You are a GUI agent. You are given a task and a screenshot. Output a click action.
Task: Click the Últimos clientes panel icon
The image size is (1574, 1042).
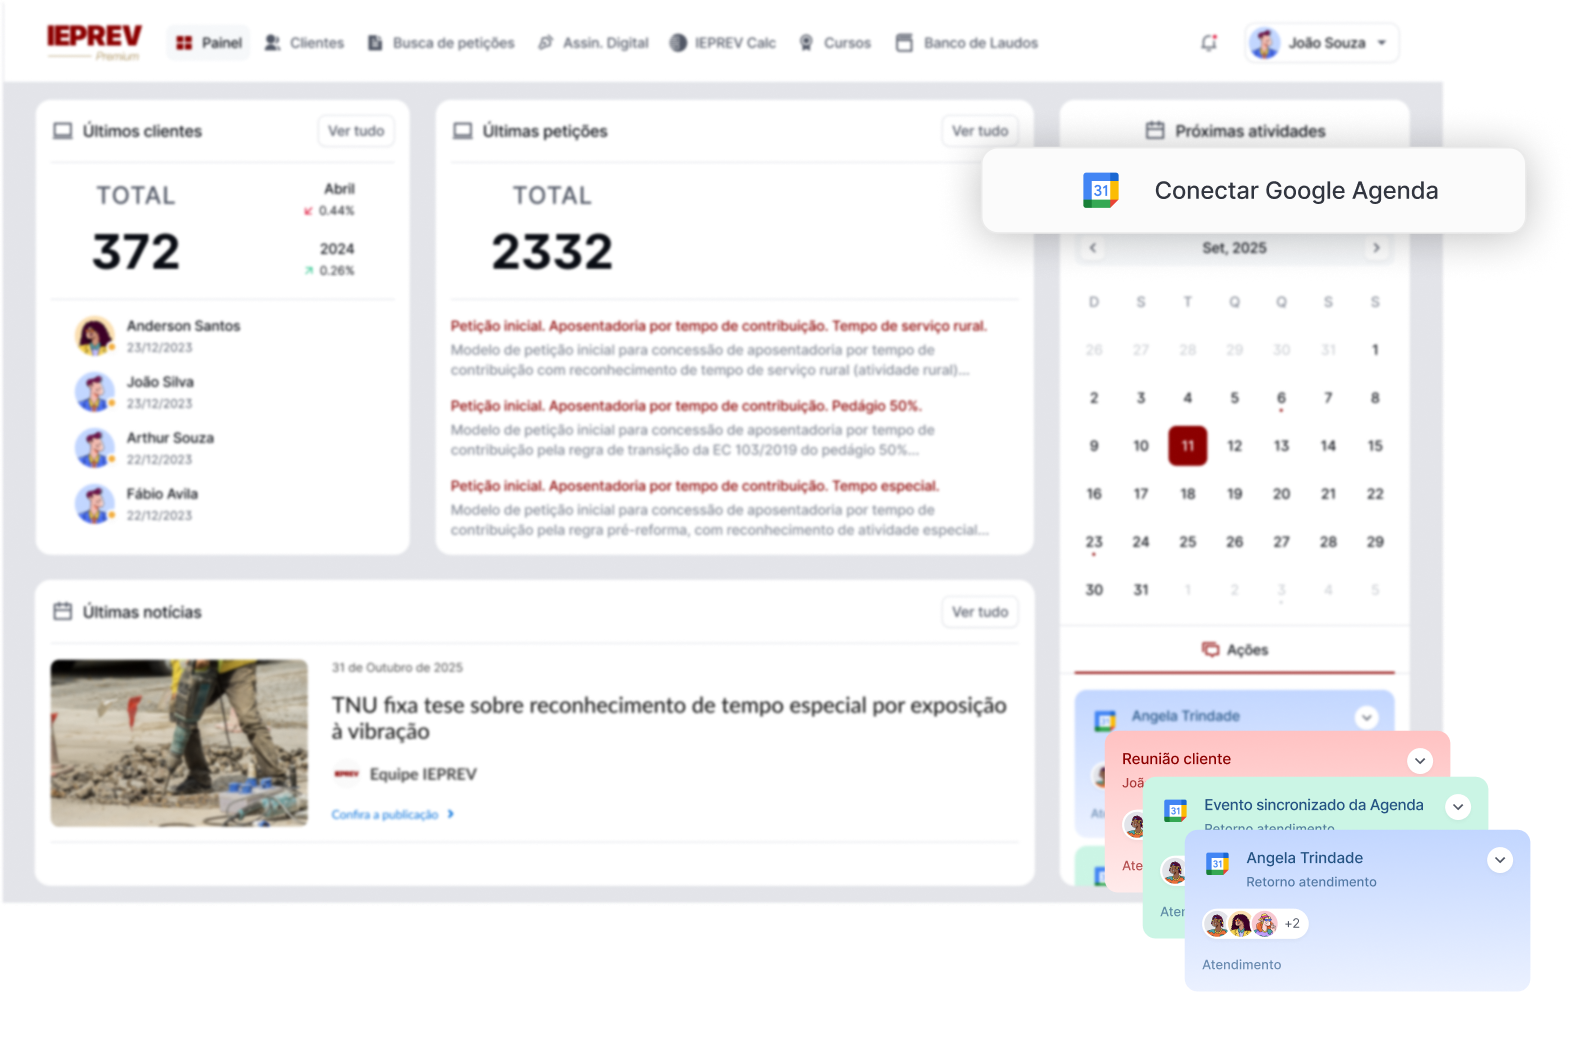pos(63,131)
